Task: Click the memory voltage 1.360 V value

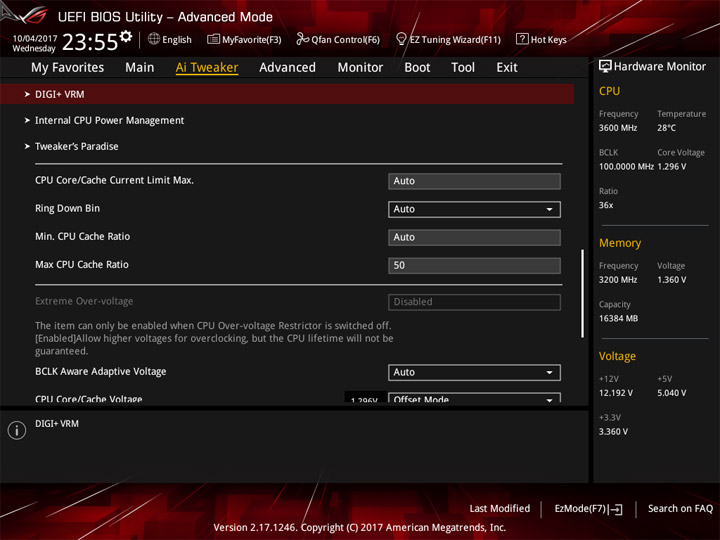Action: pos(672,280)
